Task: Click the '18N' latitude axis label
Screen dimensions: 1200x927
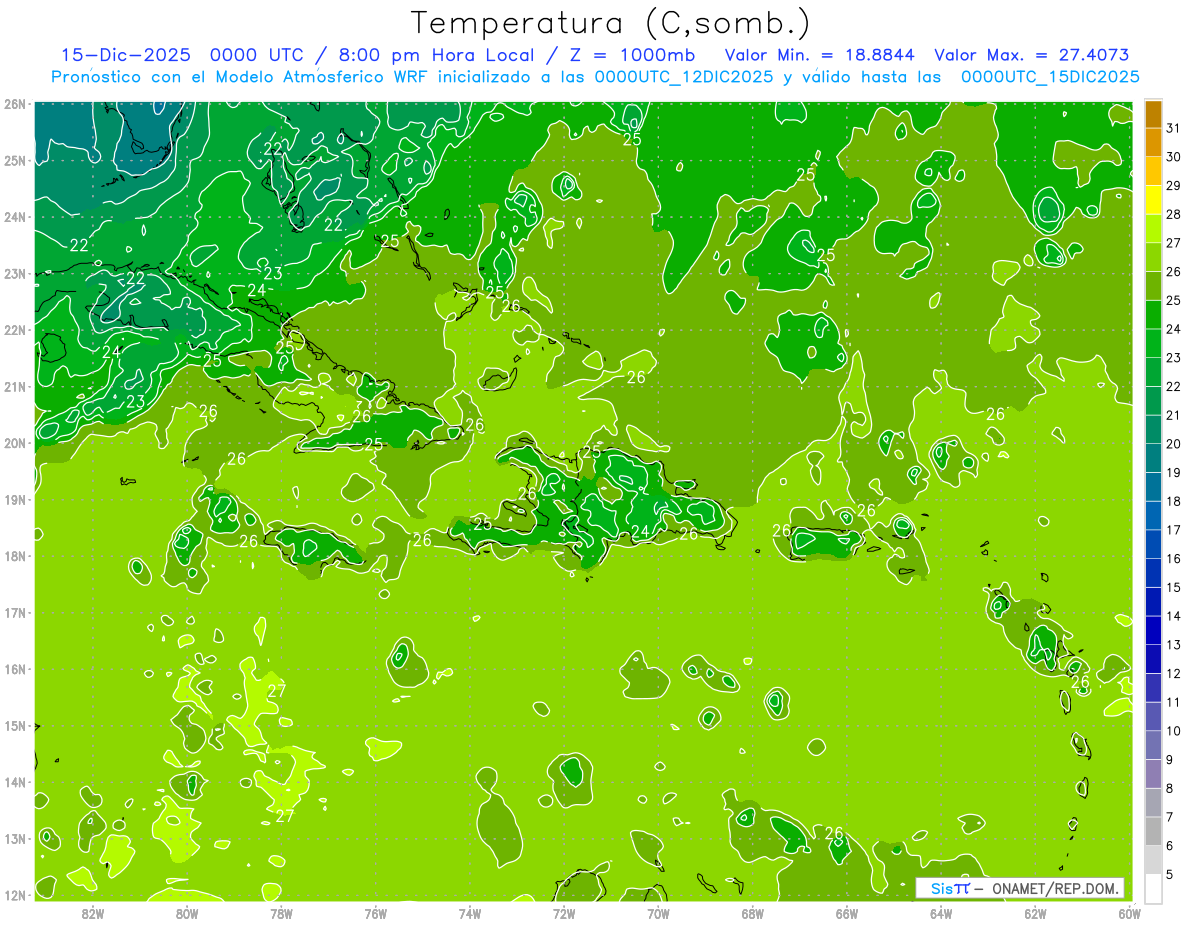Action: click(15, 556)
